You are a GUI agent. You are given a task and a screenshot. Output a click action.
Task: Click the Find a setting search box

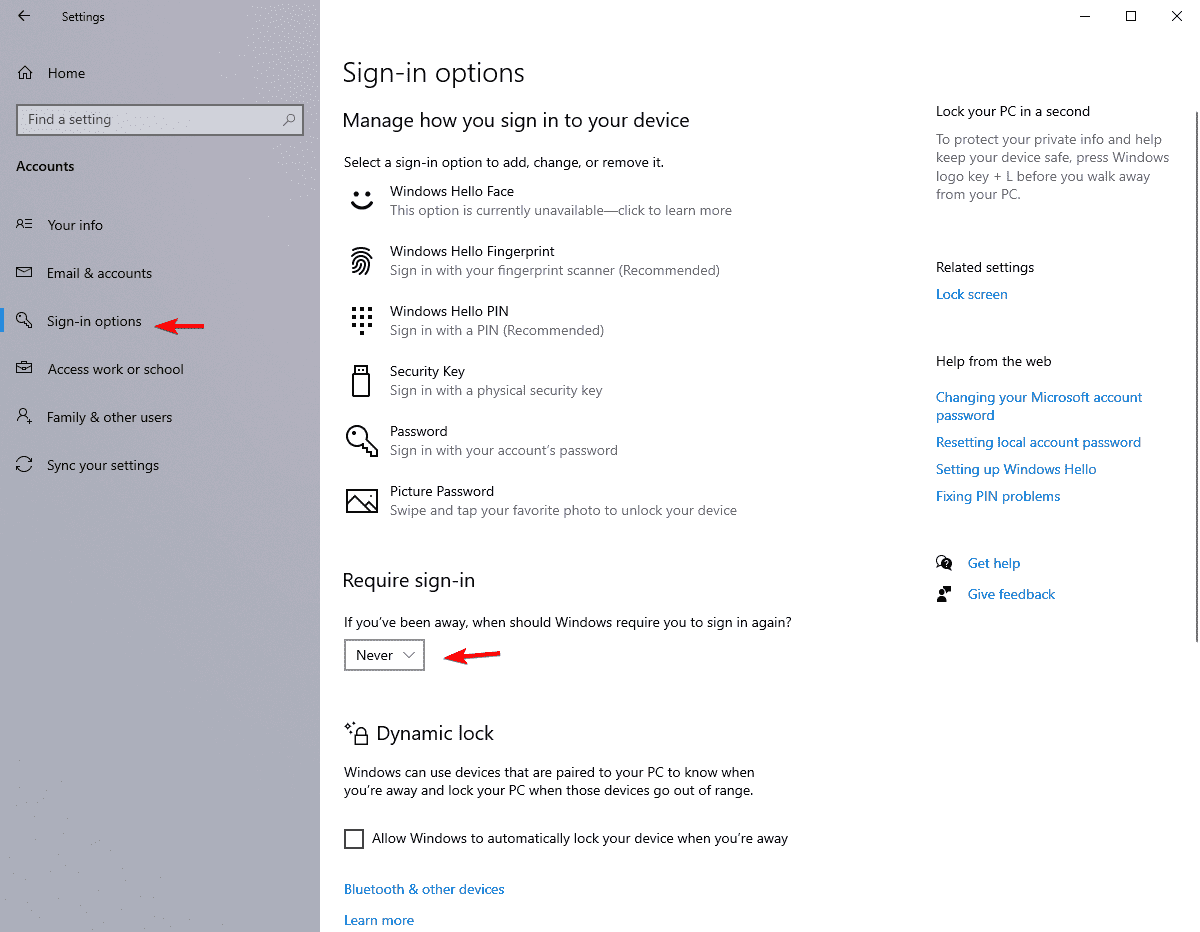click(150, 119)
